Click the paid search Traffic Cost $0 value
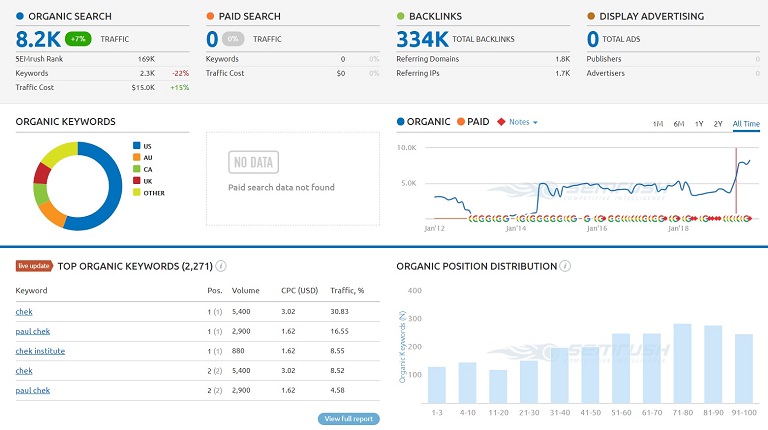Screen dimensions: 768x430 click(x=341, y=73)
